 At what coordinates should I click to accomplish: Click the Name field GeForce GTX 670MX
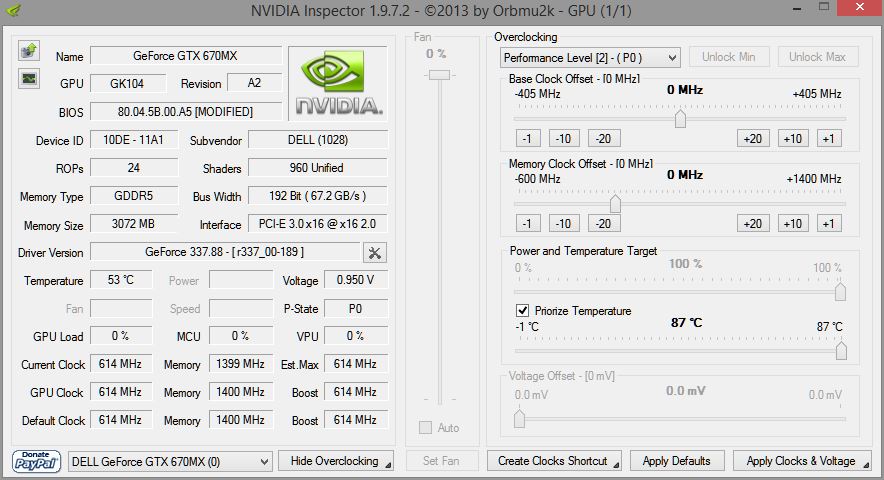coord(185,56)
